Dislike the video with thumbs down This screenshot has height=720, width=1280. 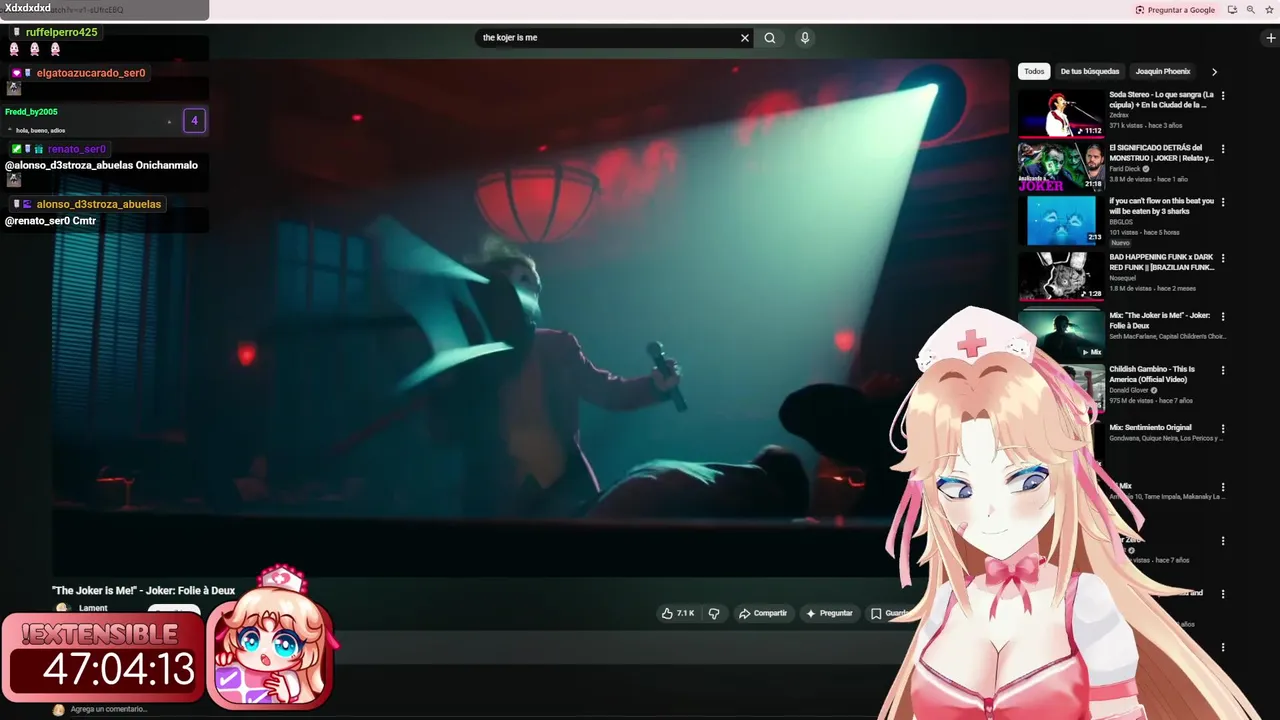[714, 613]
